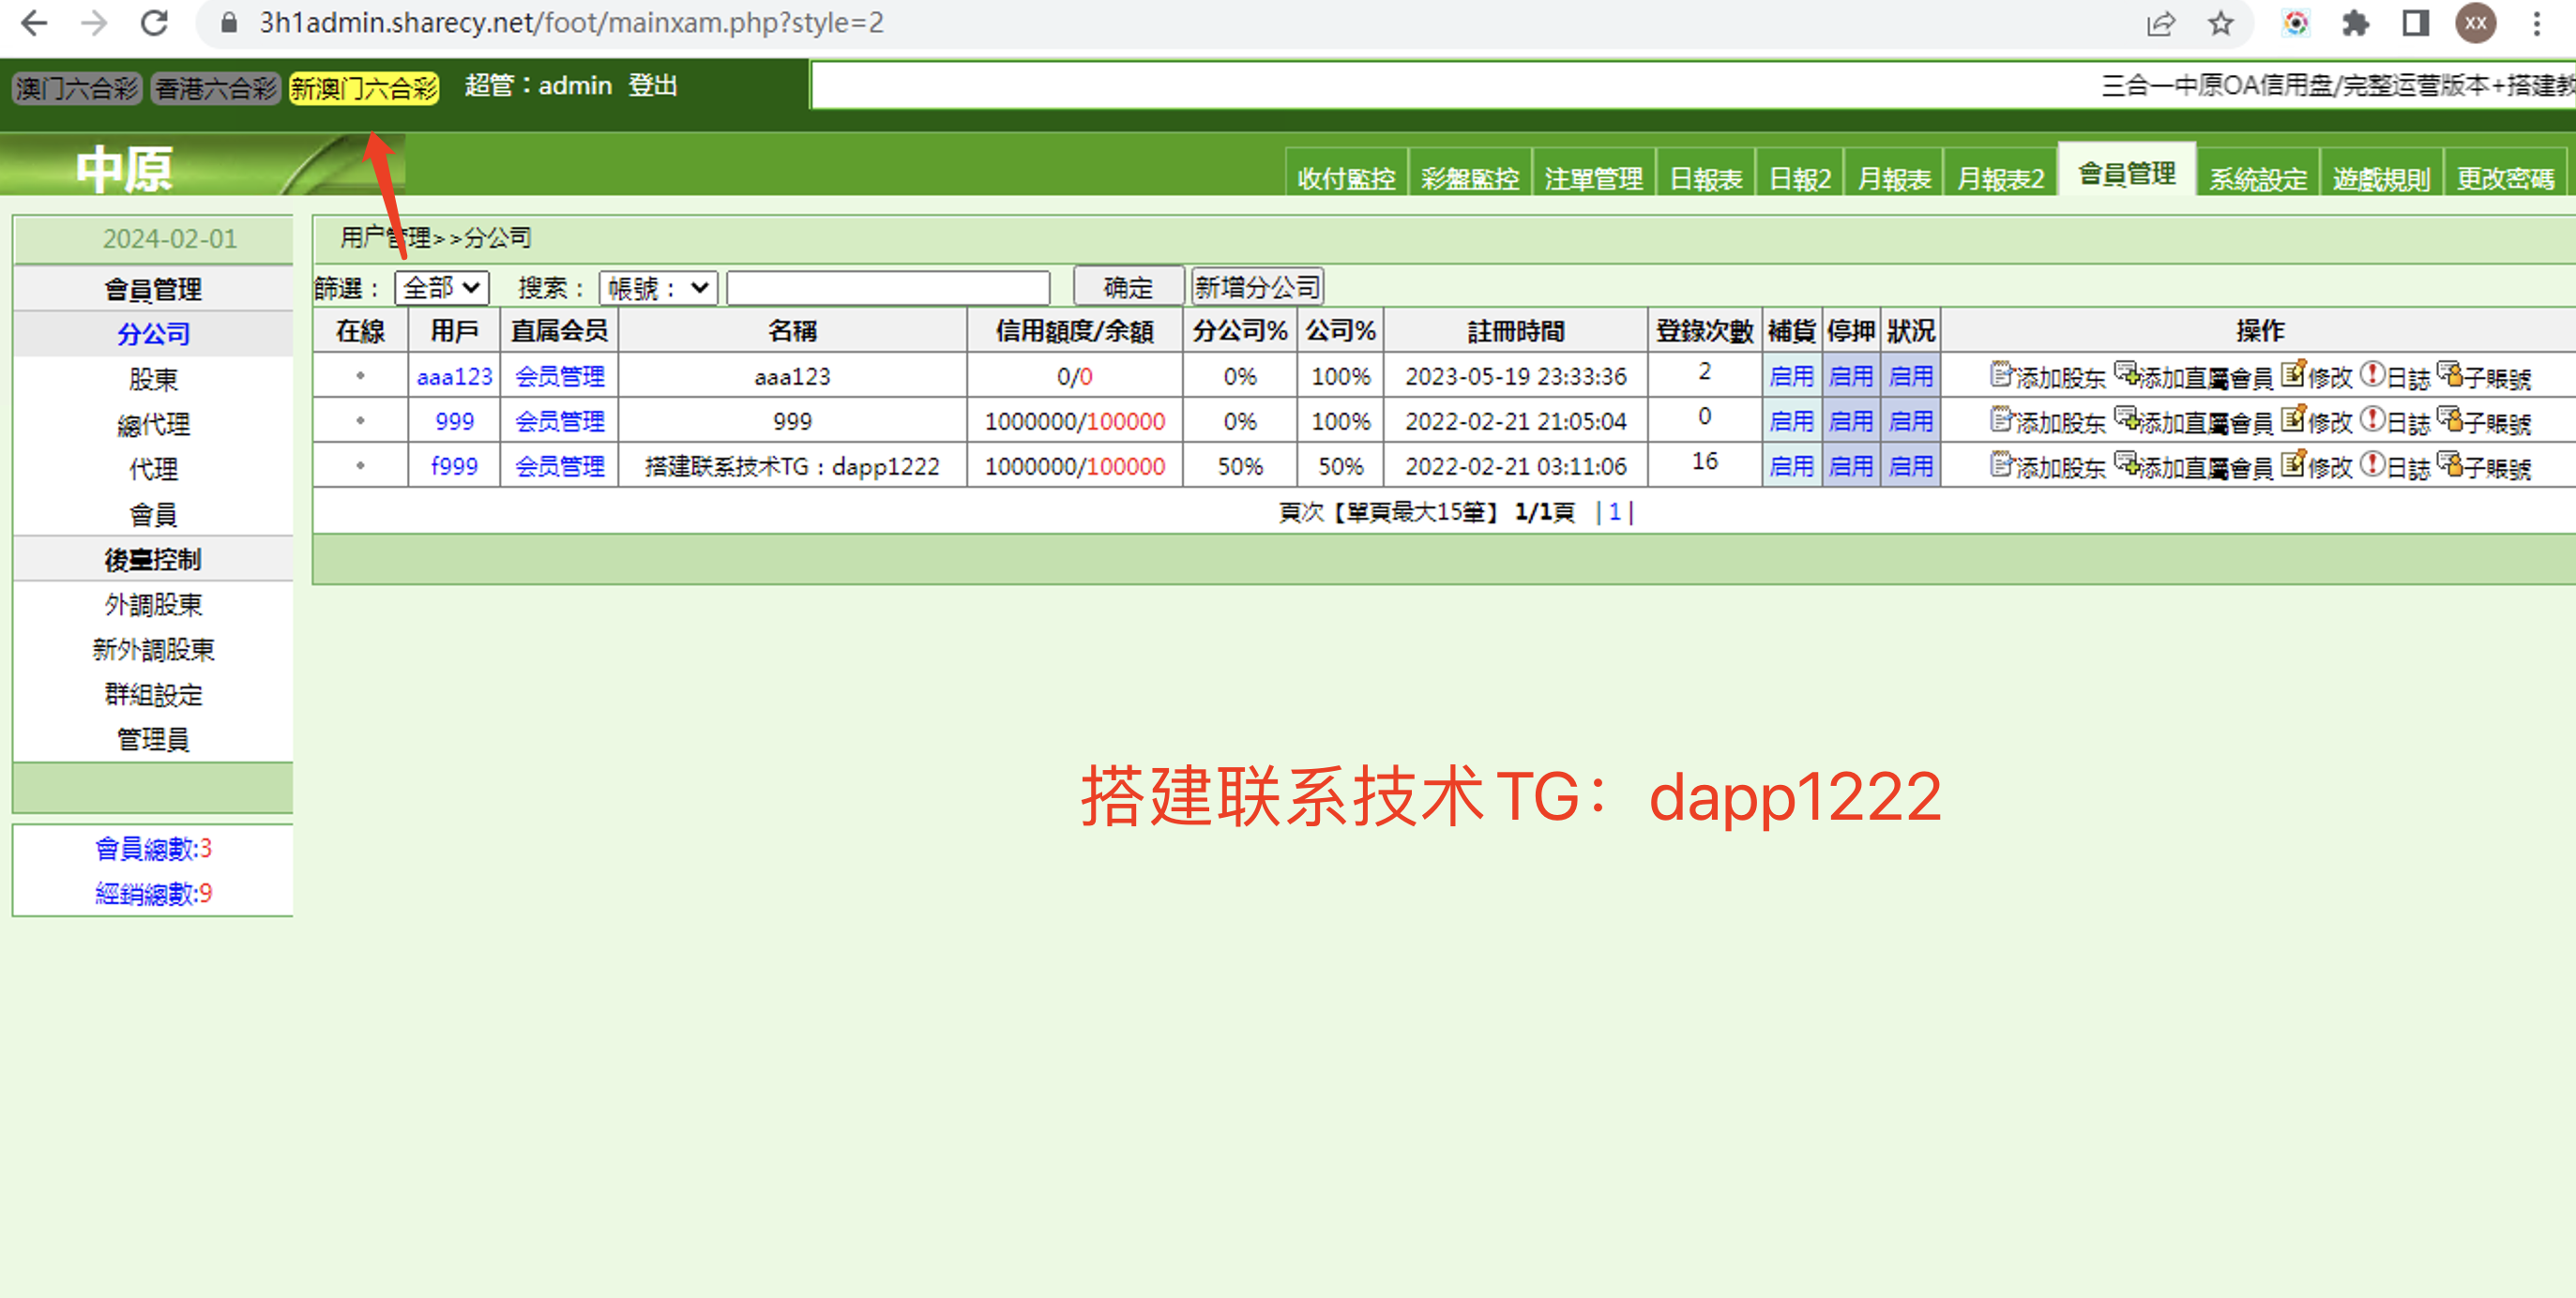This screenshot has width=2576, height=1298.
Task: Toggle 狀況 启用 for user f999
Action: pyautogui.click(x=1911, y=466)
